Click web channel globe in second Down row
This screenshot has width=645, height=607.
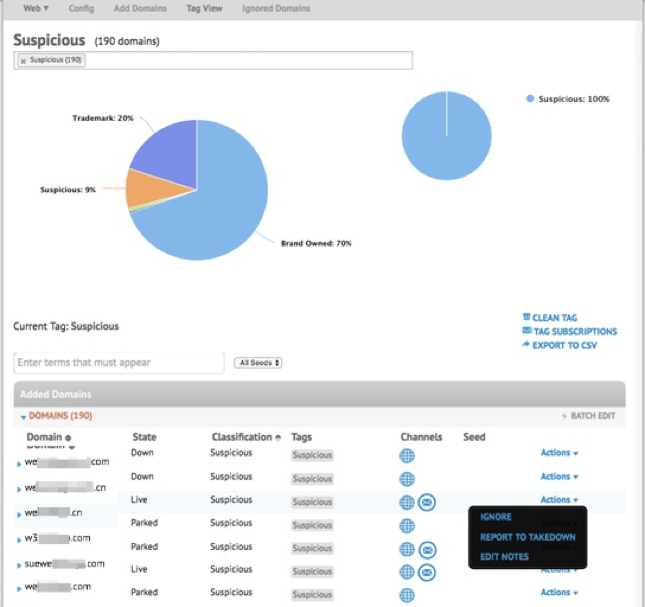407,479
